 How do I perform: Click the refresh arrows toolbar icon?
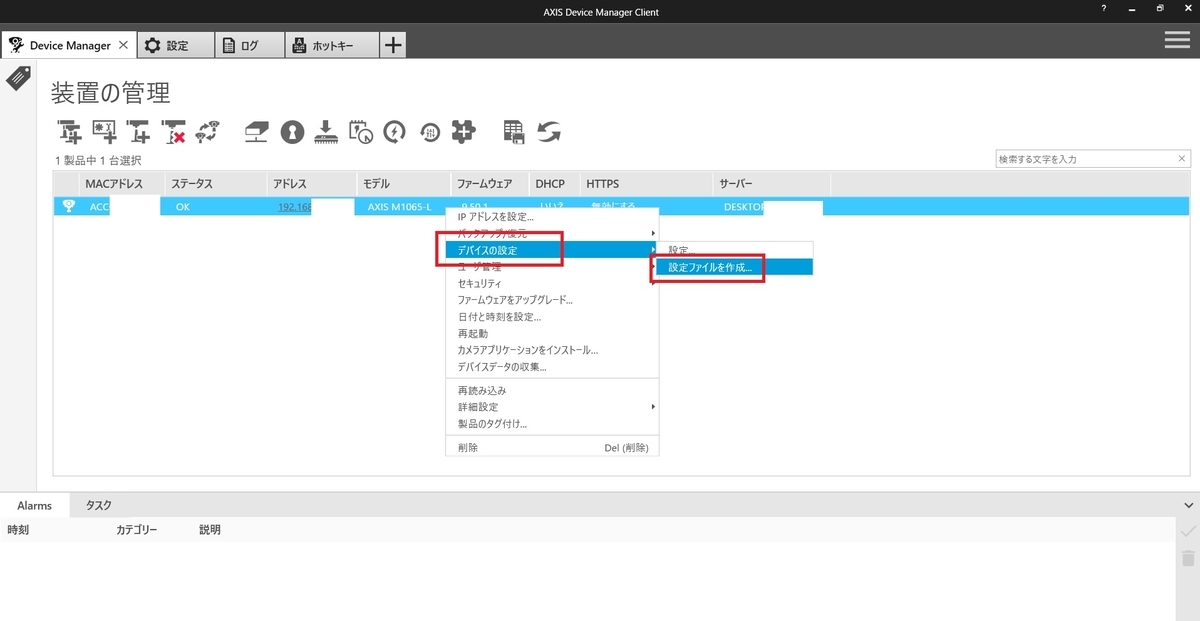[x=549, y=131]
